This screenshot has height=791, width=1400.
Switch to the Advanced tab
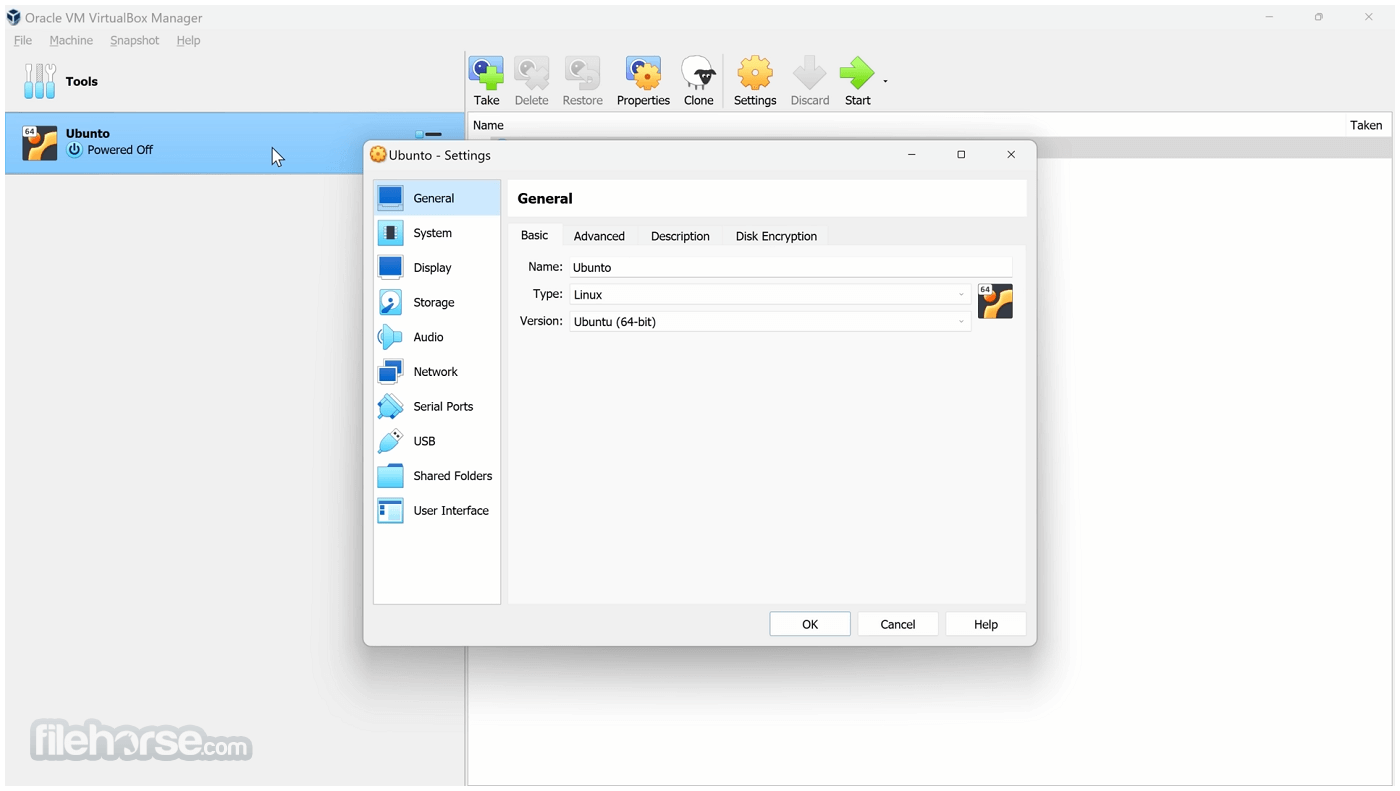pos(599,236)
